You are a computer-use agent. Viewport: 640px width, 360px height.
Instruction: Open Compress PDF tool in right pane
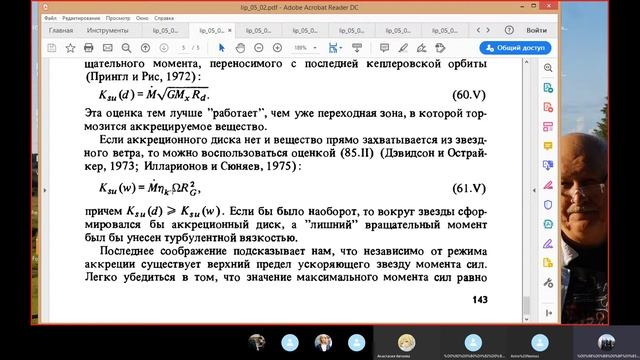coord(548,224)
